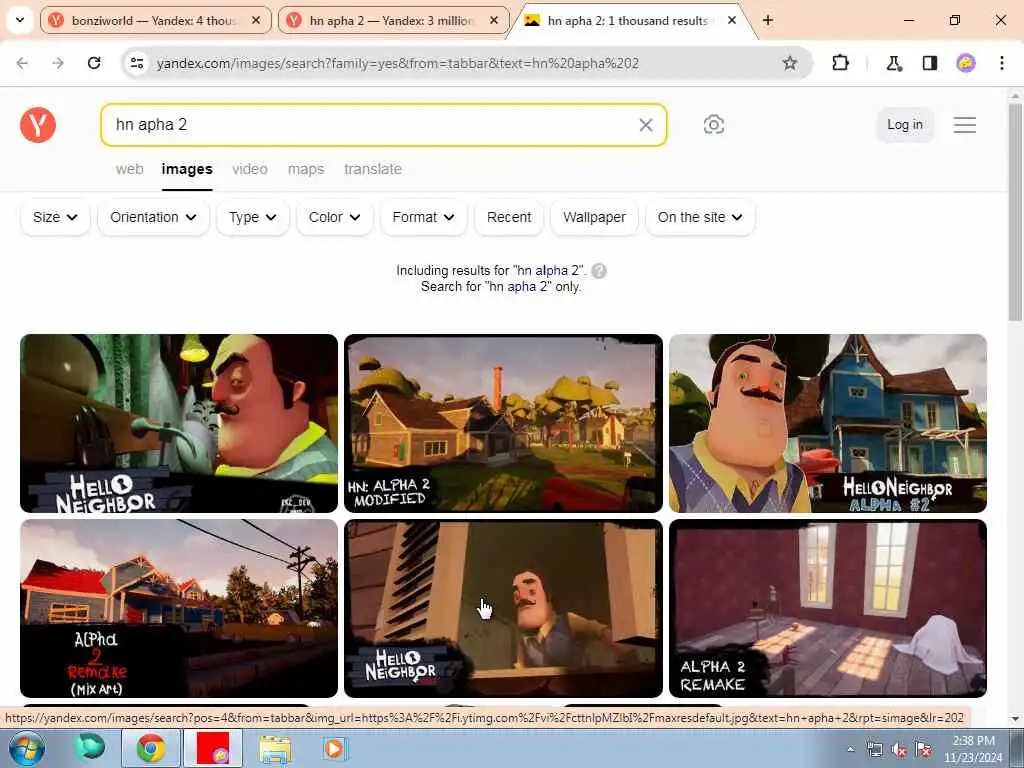
Task: Switch to hn apha 2 Yandex web tab
Action: [x=392, y=20]
